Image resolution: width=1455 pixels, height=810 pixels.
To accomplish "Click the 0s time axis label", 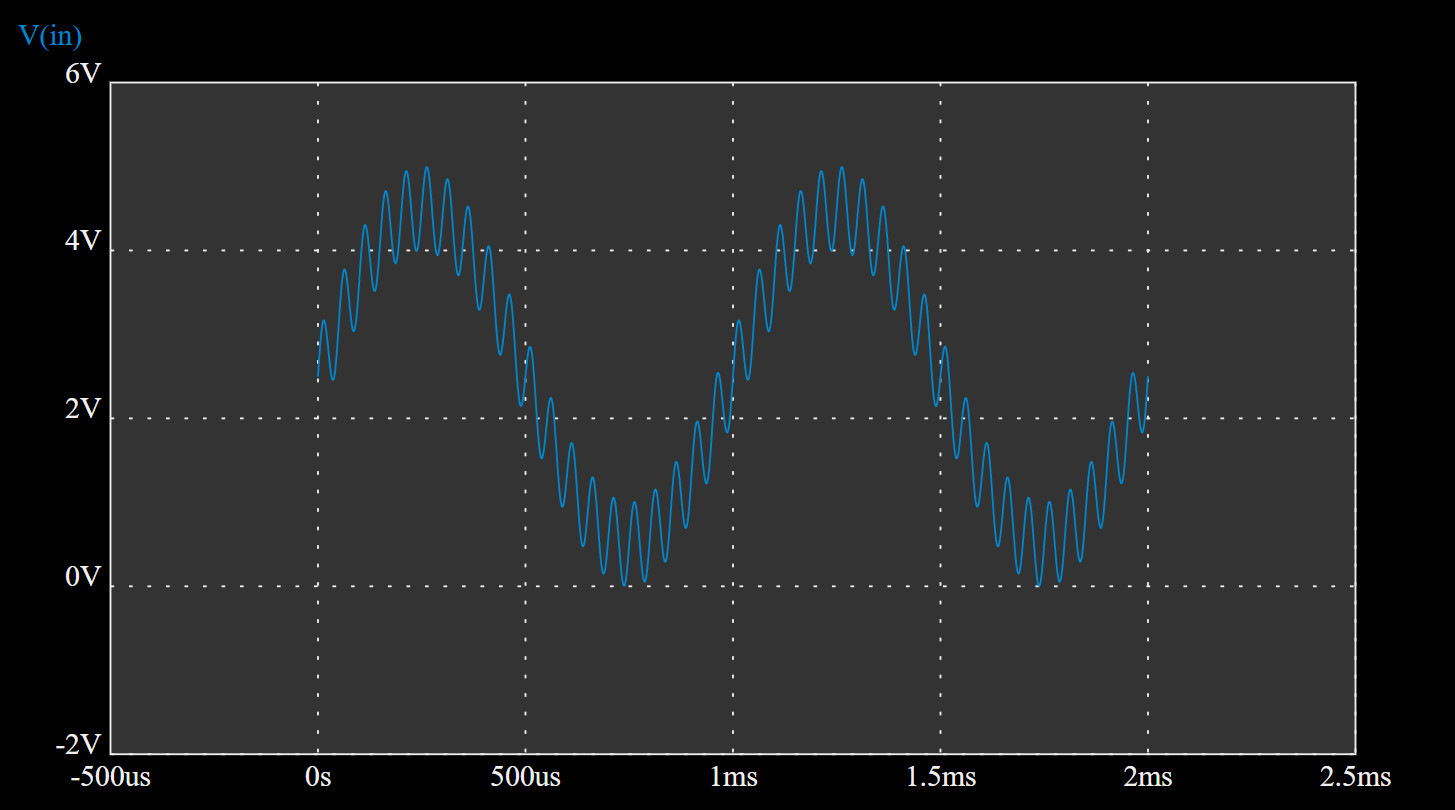I will click(318, 777).
